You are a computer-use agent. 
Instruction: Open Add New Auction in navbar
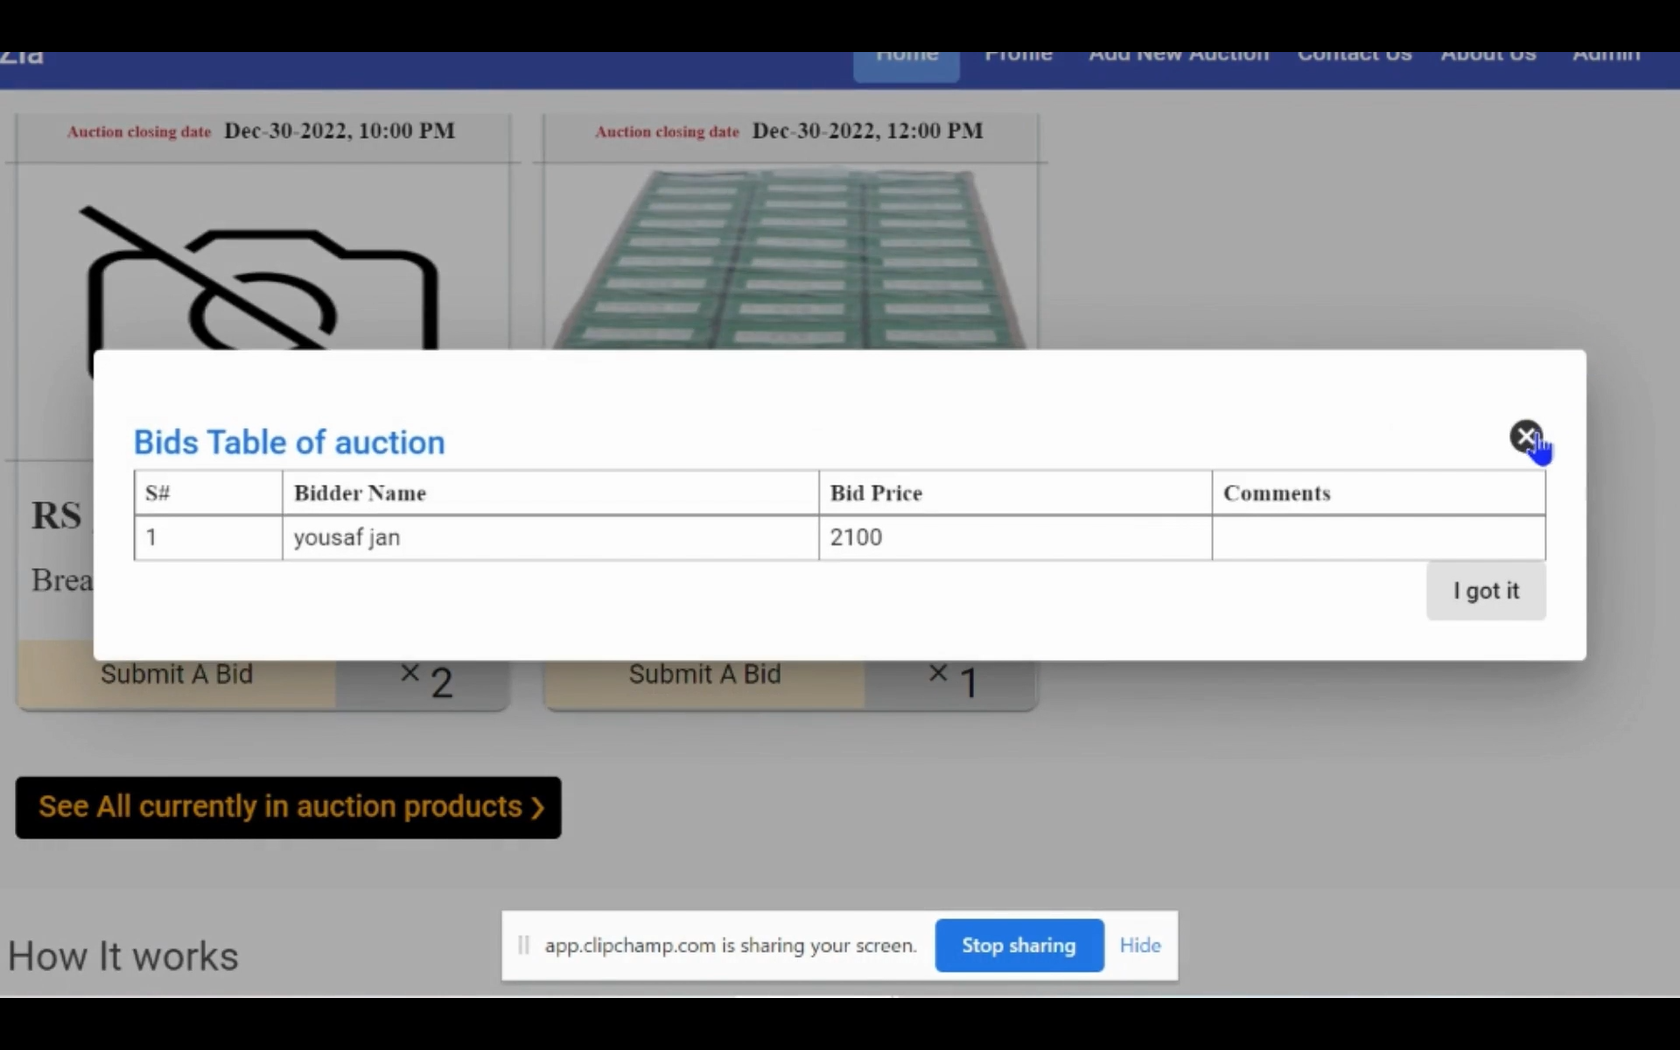(1178, 60)
